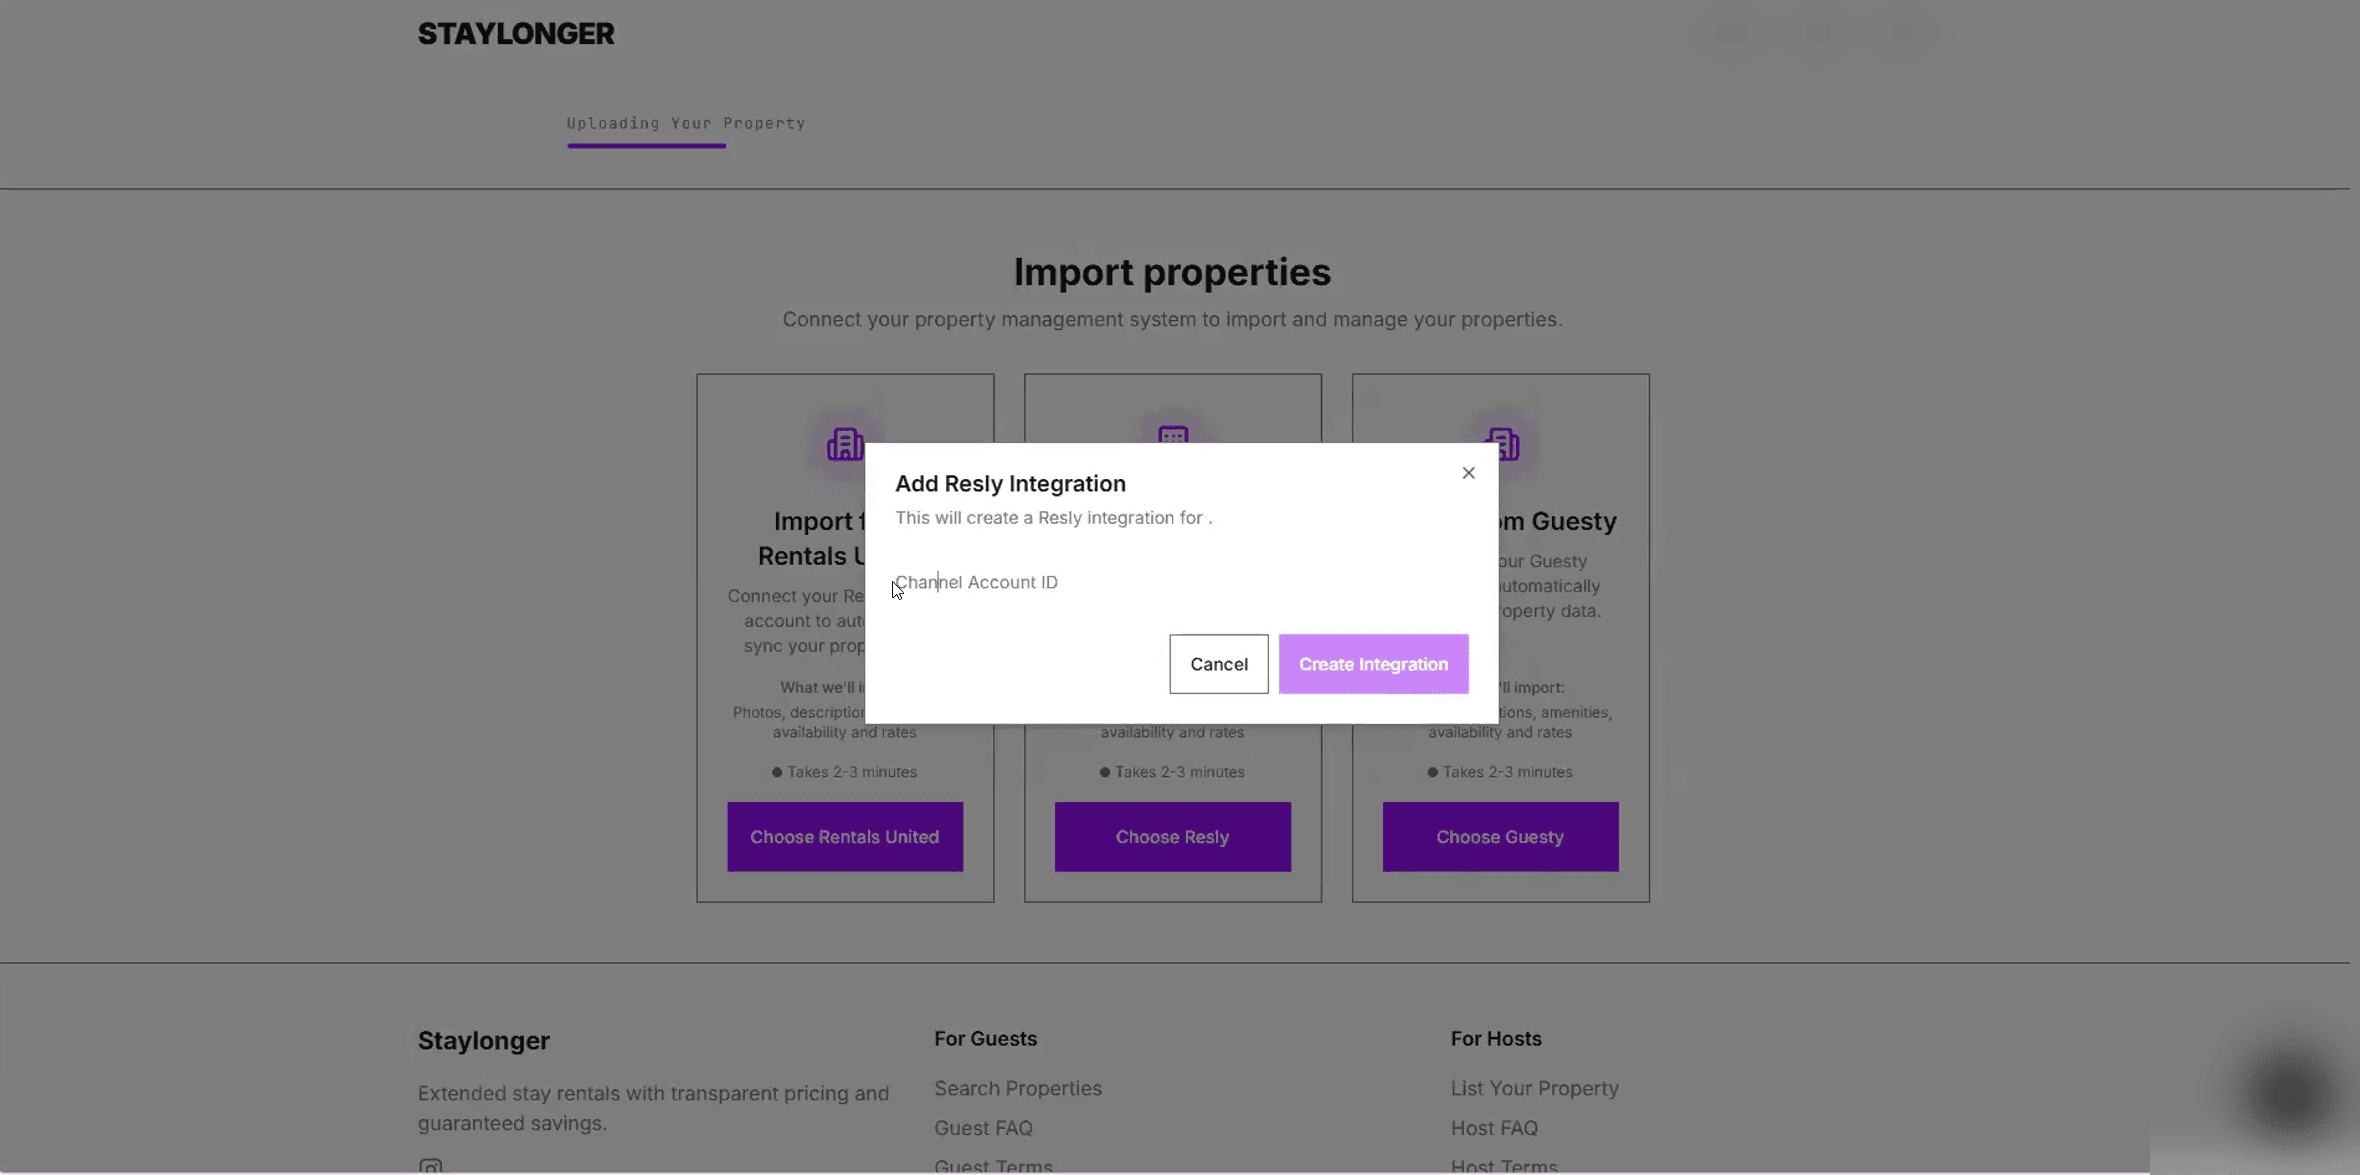
Task: Click the Choose Guesty button
Action: (x=1500, y=837)
